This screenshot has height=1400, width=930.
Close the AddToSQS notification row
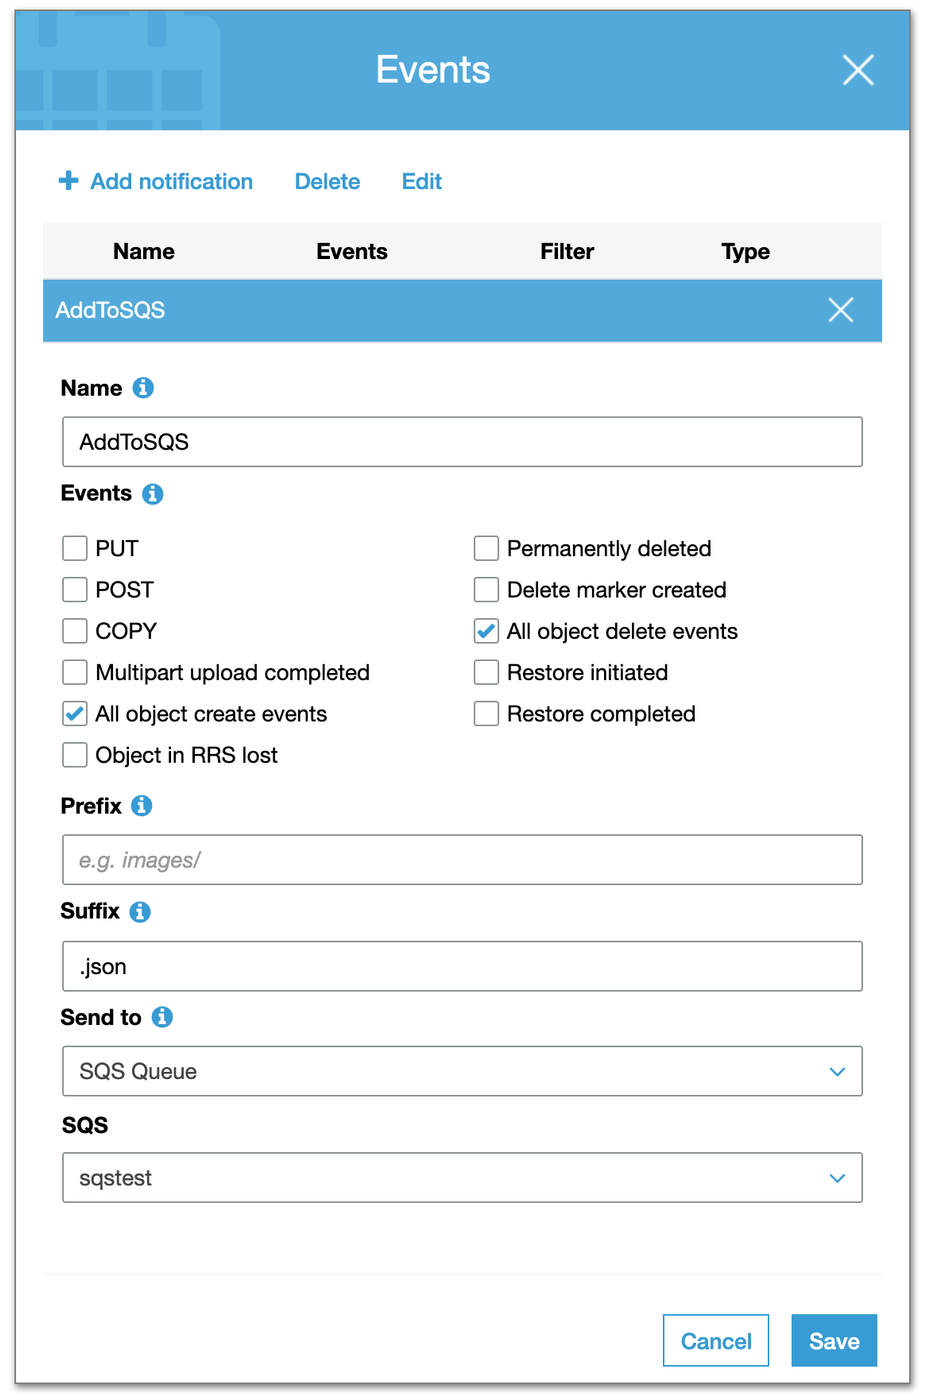coord(840,310)
